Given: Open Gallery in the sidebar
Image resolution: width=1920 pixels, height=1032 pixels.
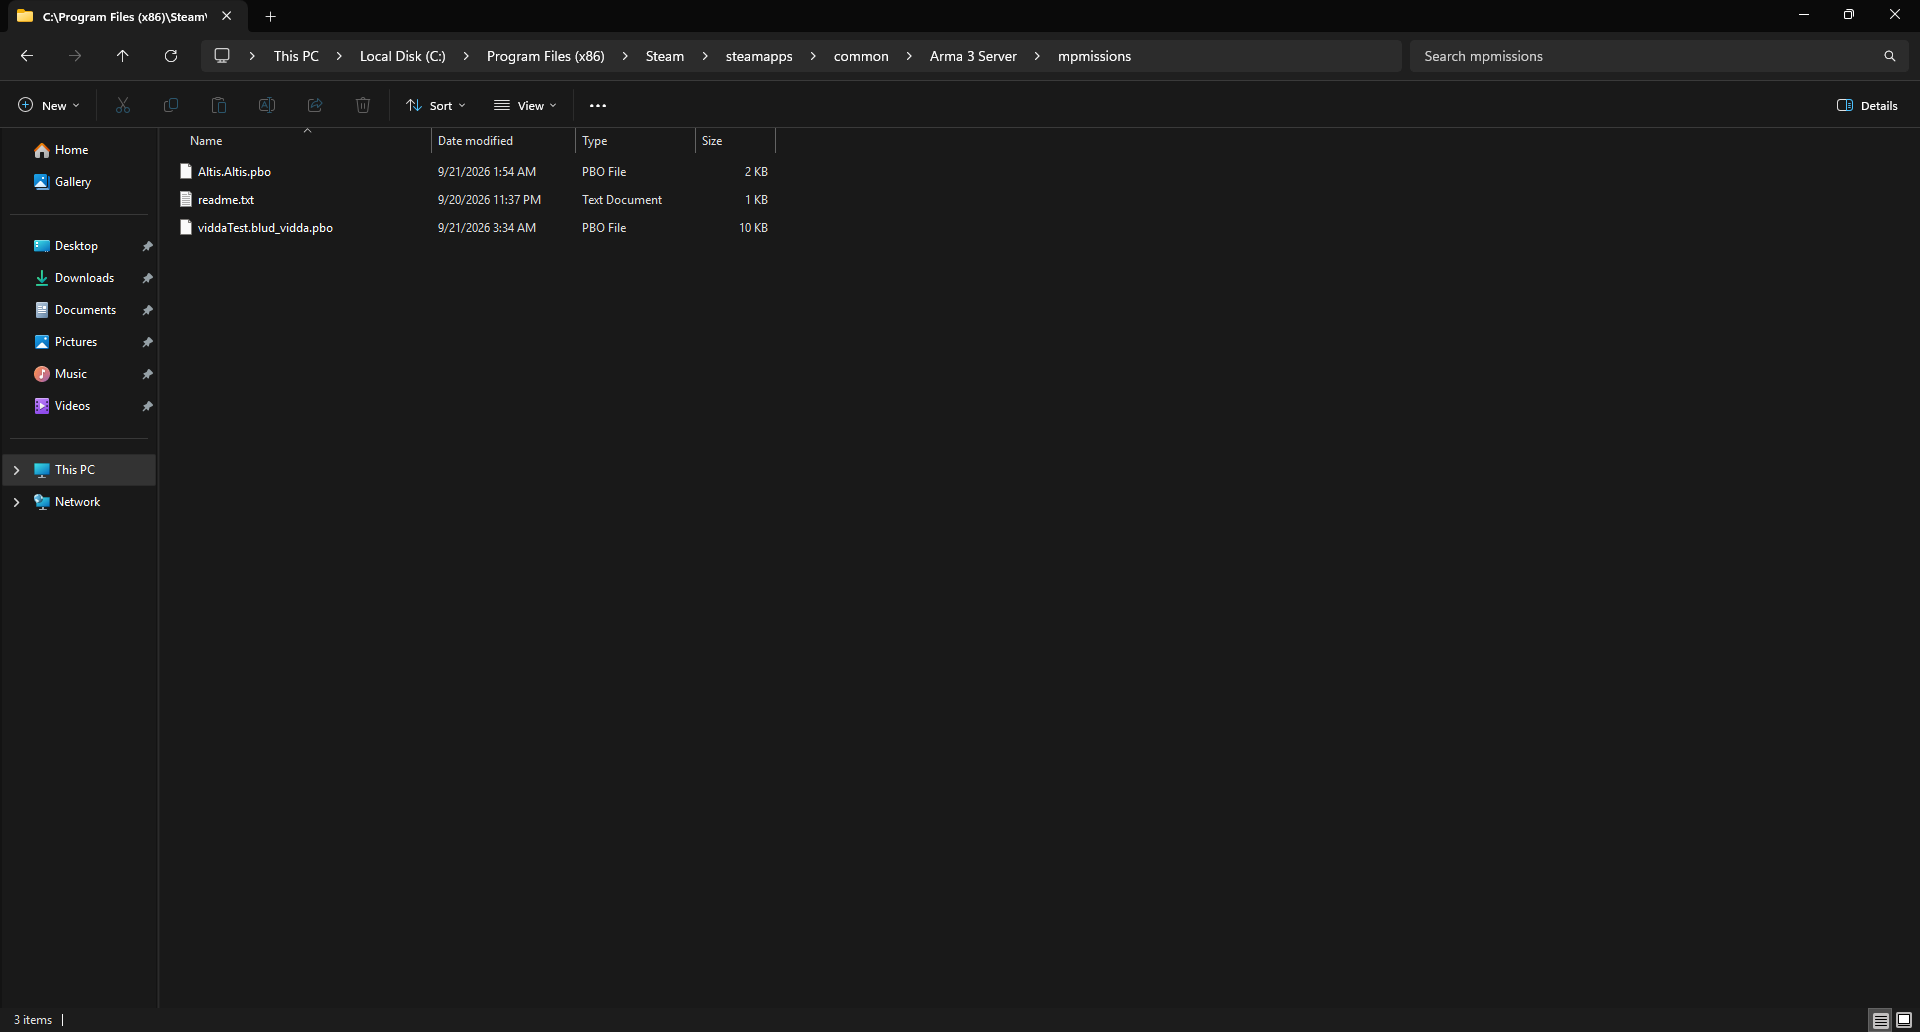Looking at the screenshot, I should click(73, 182).
